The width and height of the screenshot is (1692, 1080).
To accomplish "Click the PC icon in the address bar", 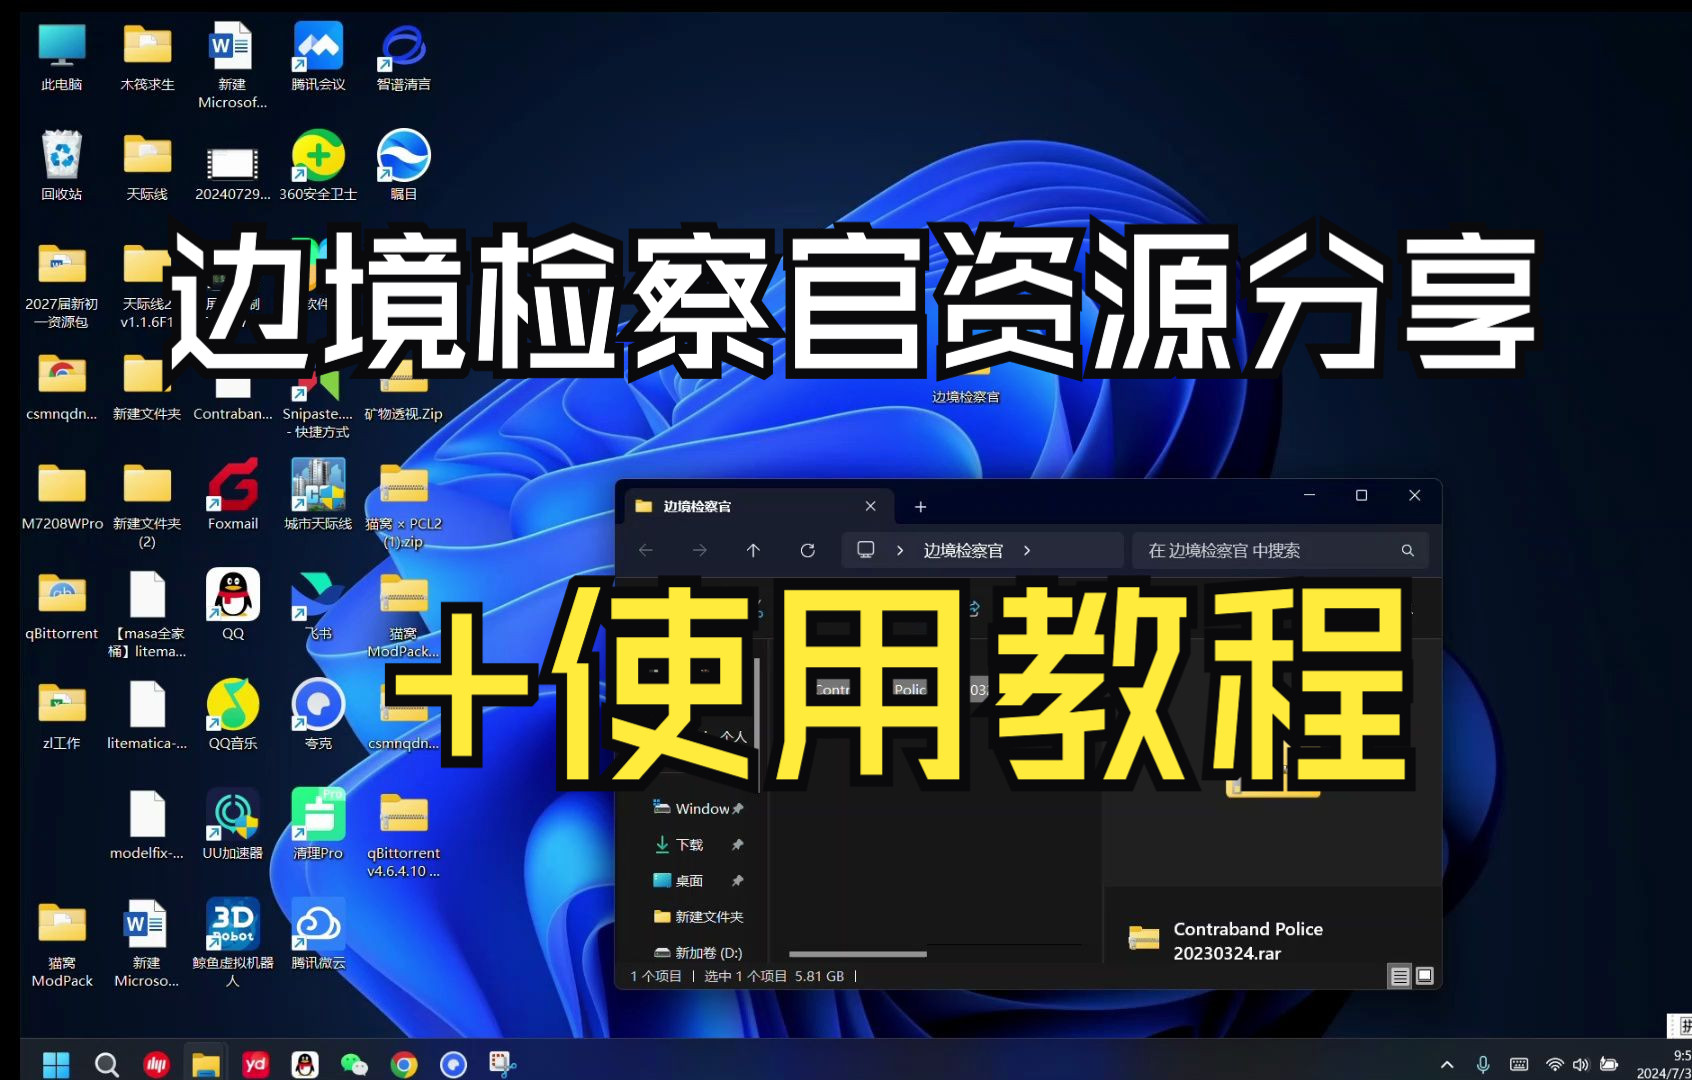I will coord(866,550).
